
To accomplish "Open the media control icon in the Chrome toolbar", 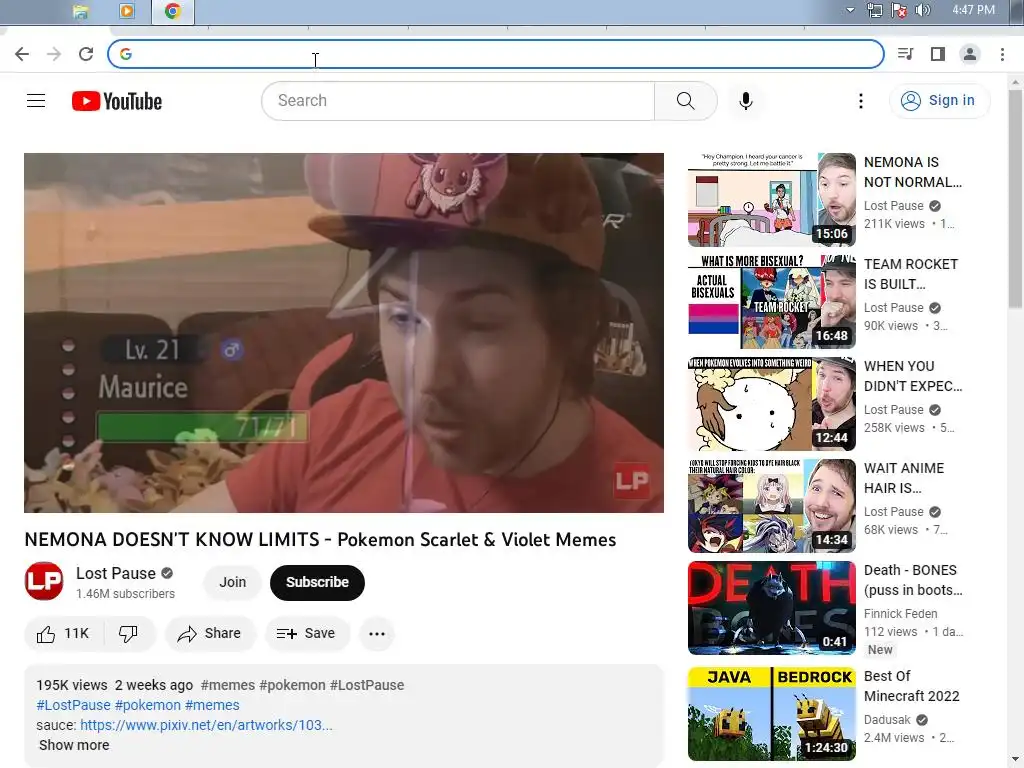I will point(905,54).
